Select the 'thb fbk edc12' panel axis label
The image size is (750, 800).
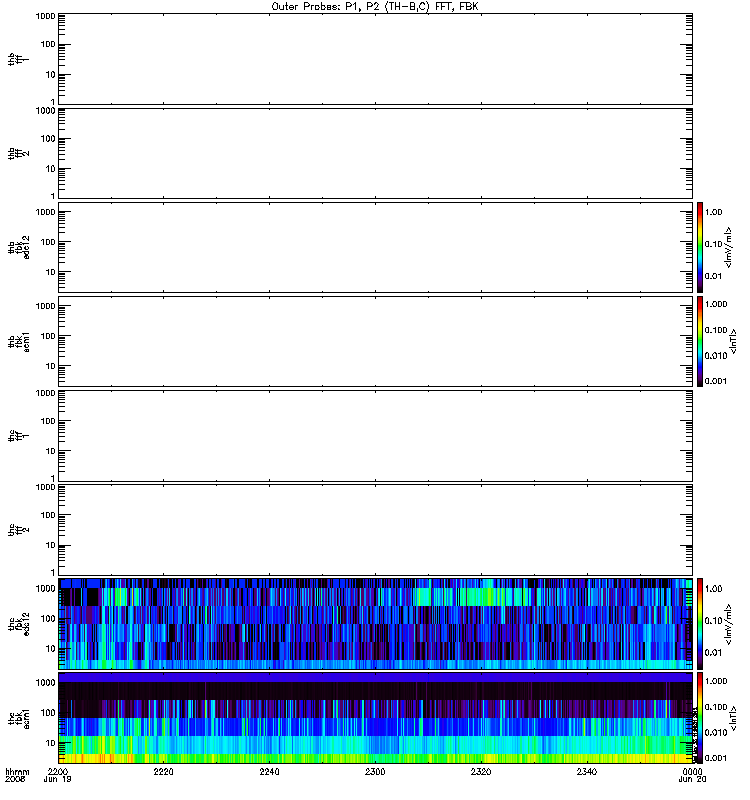pos(19,247)
